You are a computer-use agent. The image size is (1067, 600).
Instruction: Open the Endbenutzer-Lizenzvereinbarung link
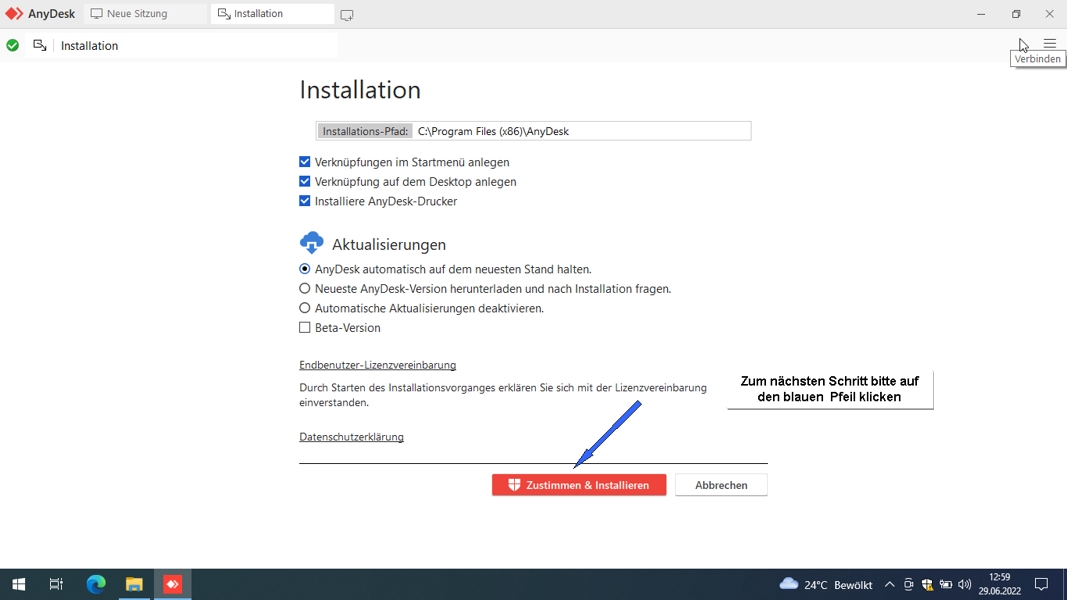pos(377,365)
